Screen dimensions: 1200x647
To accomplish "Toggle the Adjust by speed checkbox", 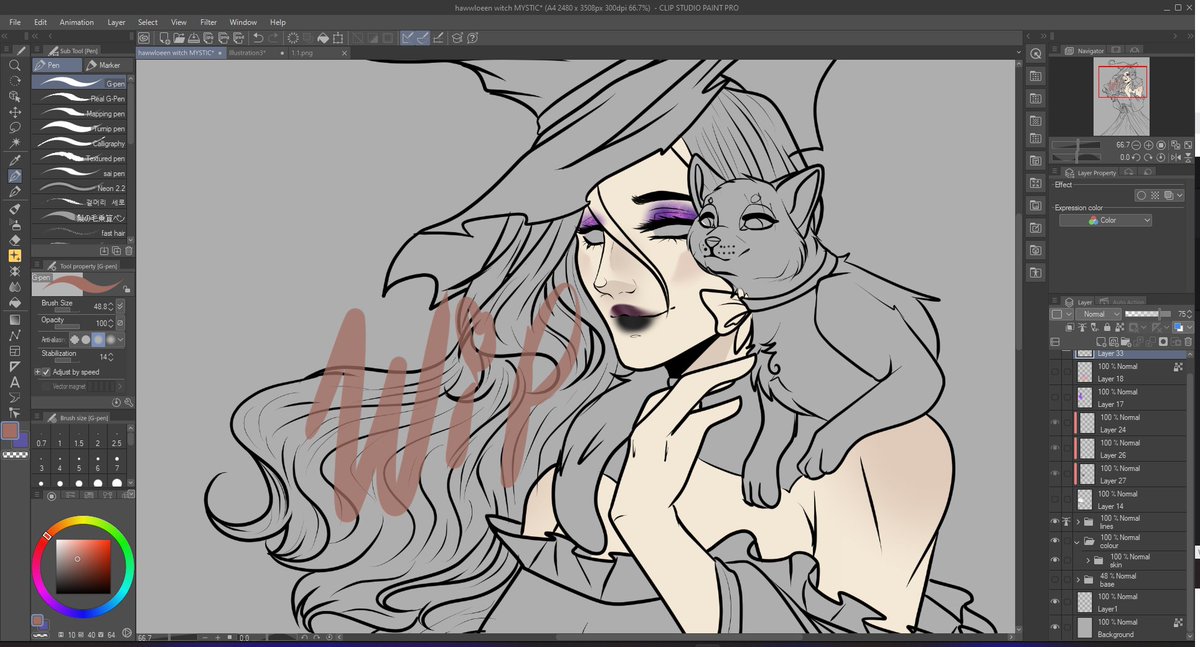I will tap(46, 372).
